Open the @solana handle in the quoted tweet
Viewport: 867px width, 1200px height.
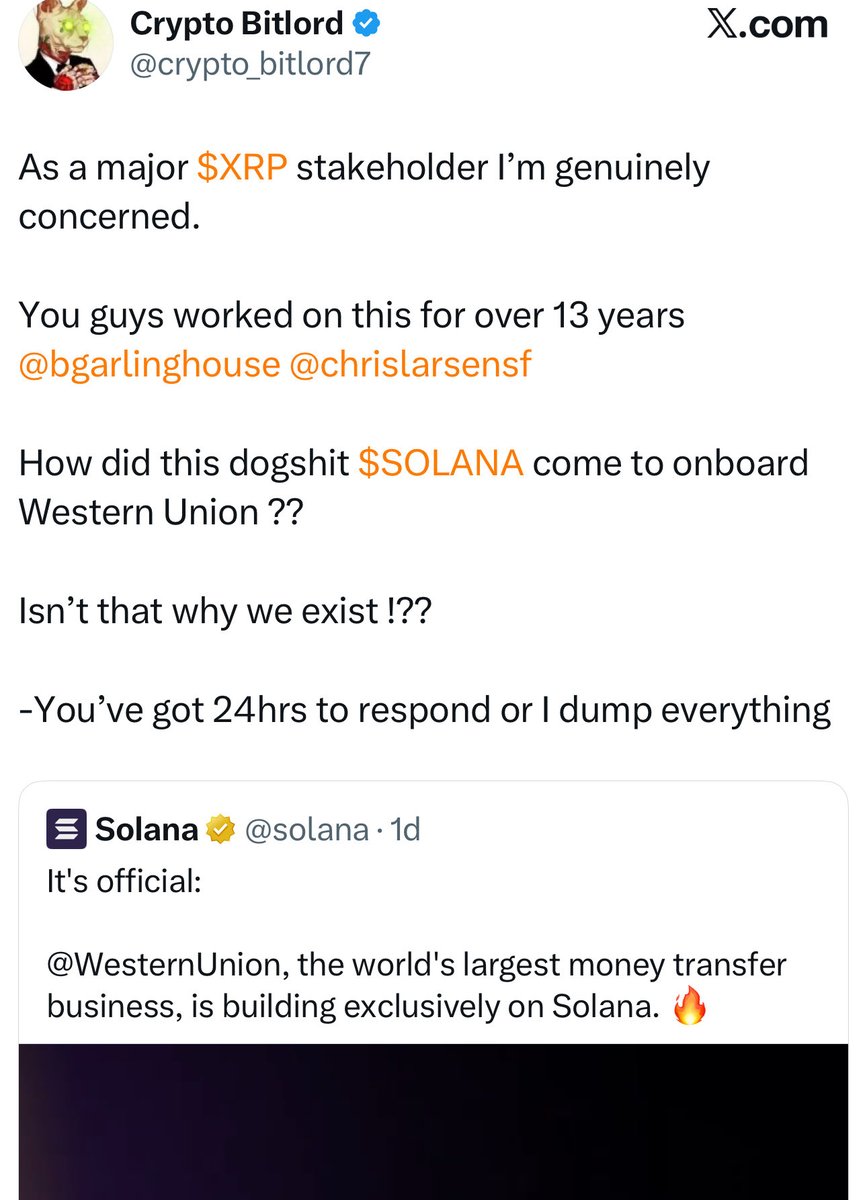[x=306, y=830]
